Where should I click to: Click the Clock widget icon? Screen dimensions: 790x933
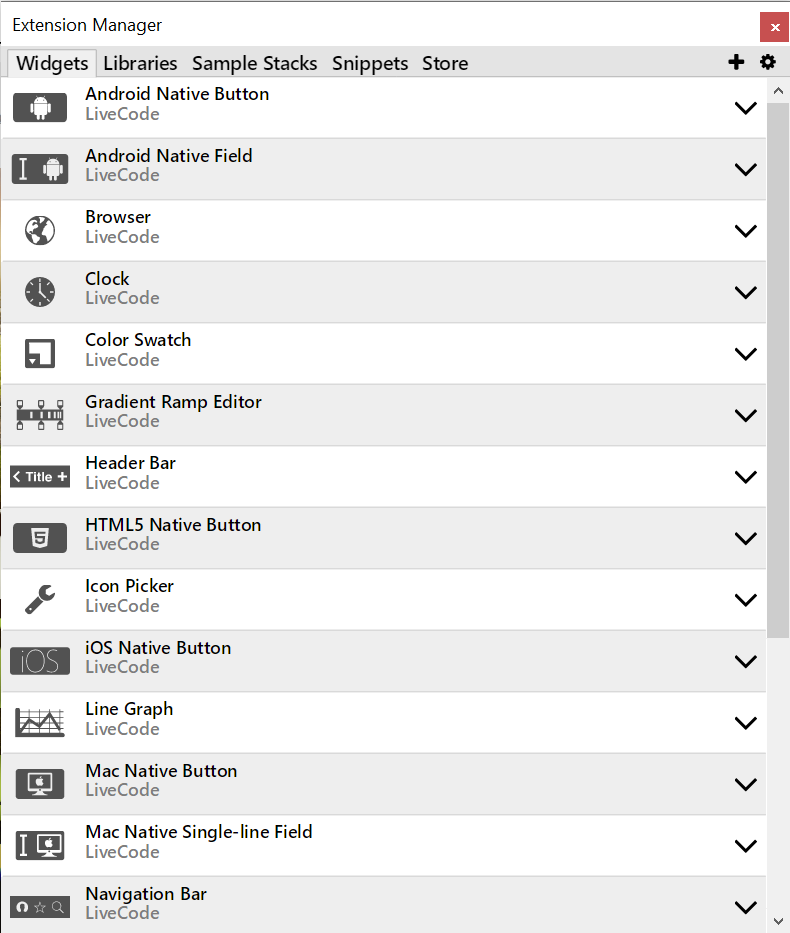click(x=40, y=291)
